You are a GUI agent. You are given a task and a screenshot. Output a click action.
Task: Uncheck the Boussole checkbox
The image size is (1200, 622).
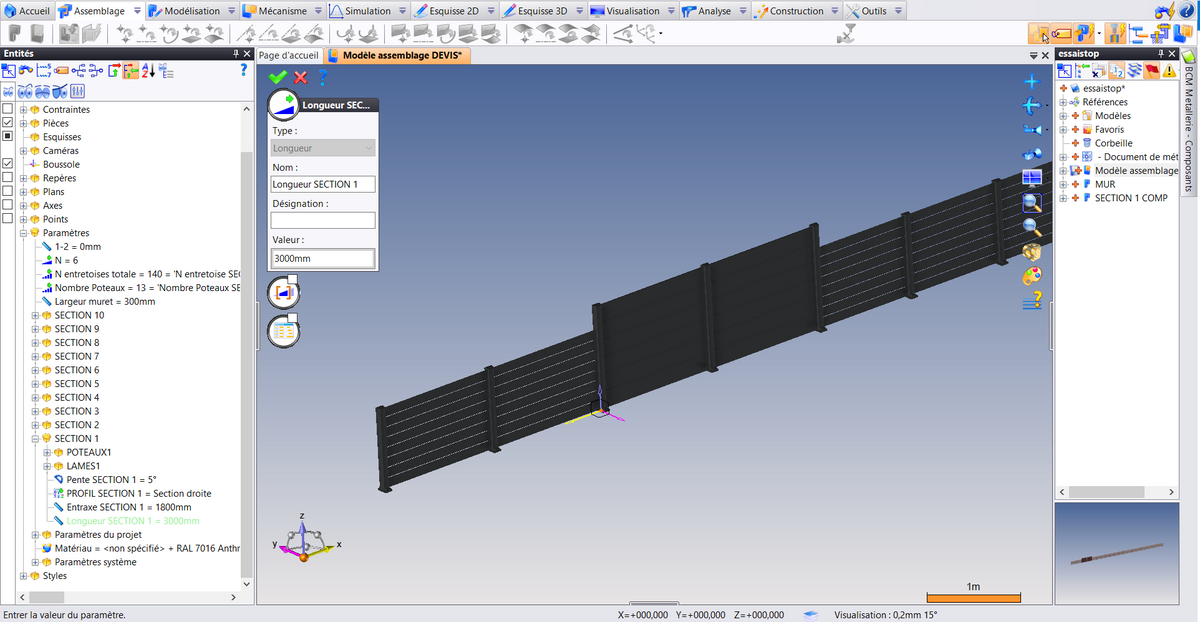(8, 164)
